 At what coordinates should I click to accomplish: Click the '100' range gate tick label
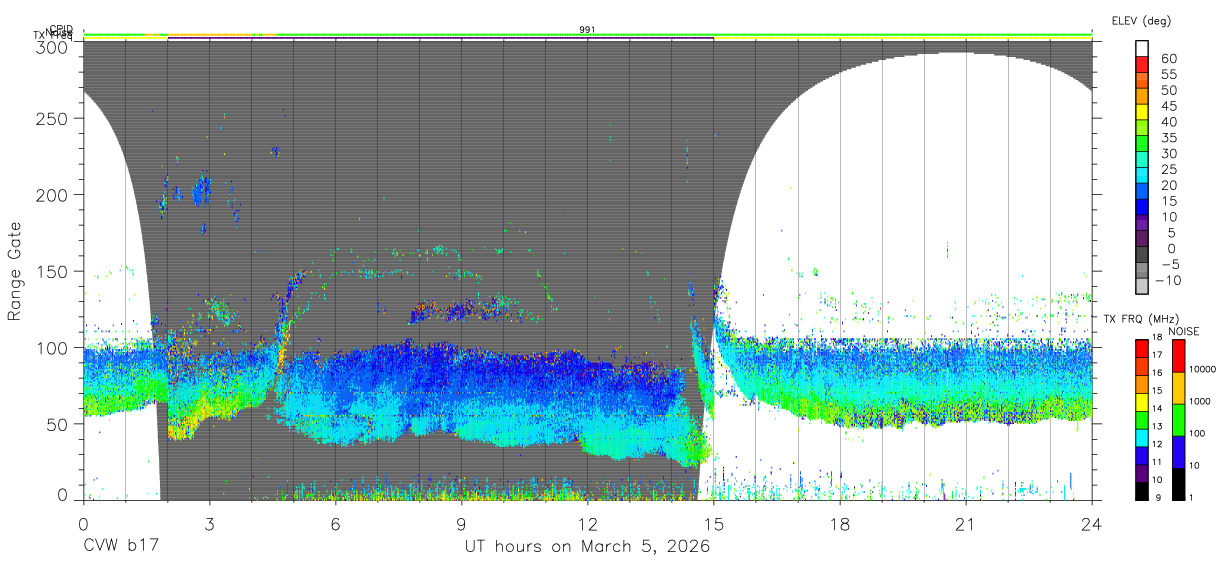point(53,347)
